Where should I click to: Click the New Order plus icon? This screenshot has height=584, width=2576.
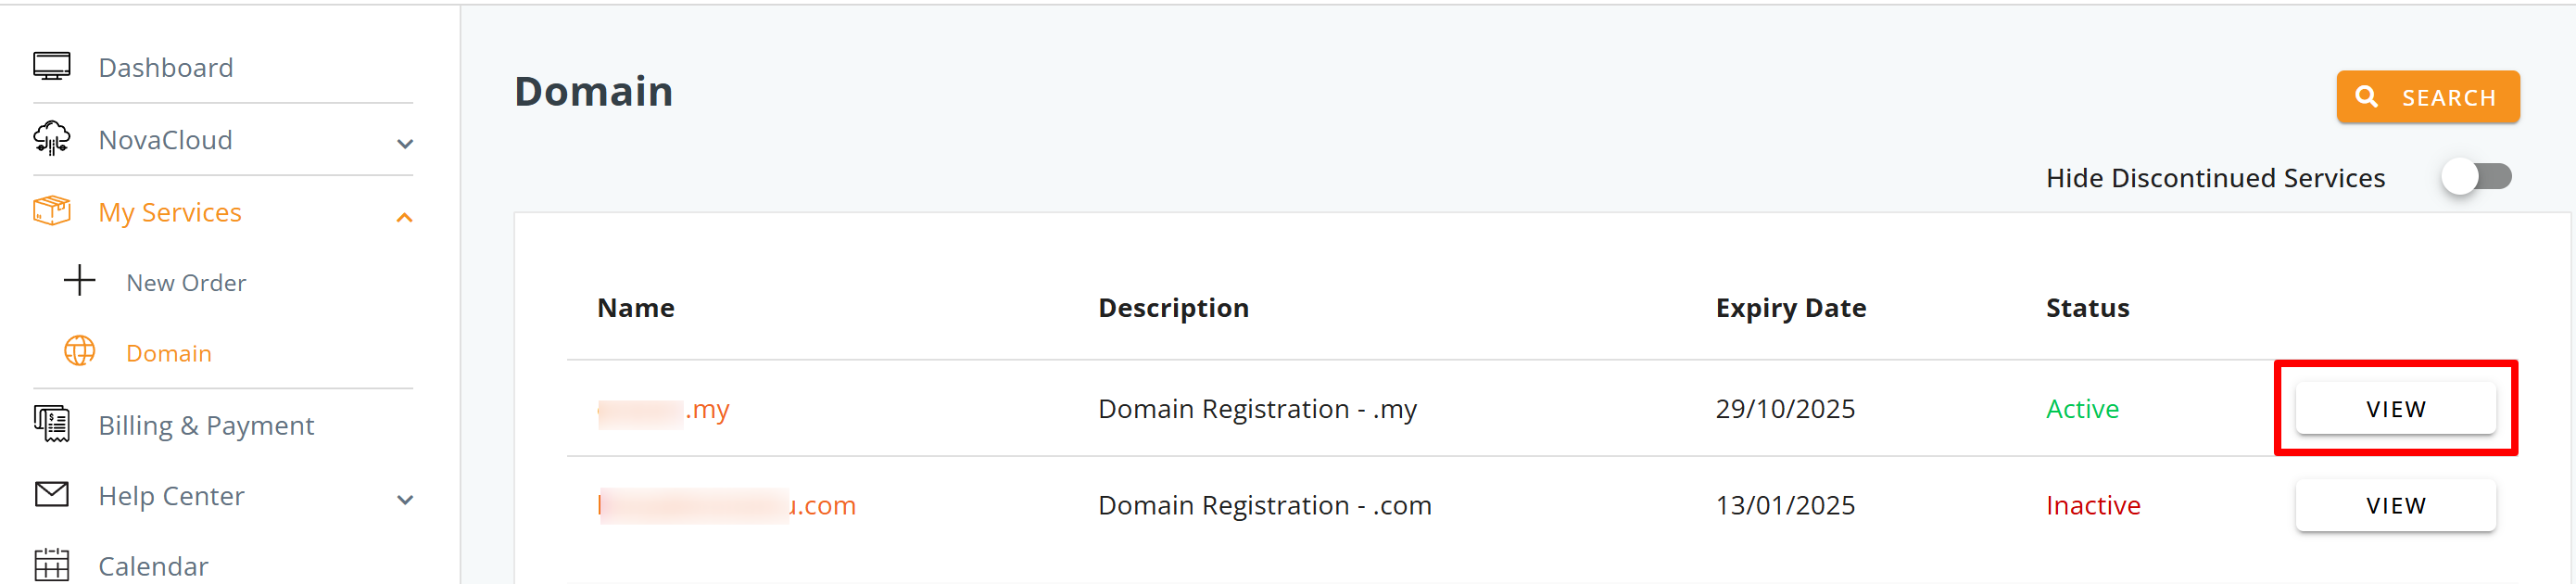coord(80,281)
